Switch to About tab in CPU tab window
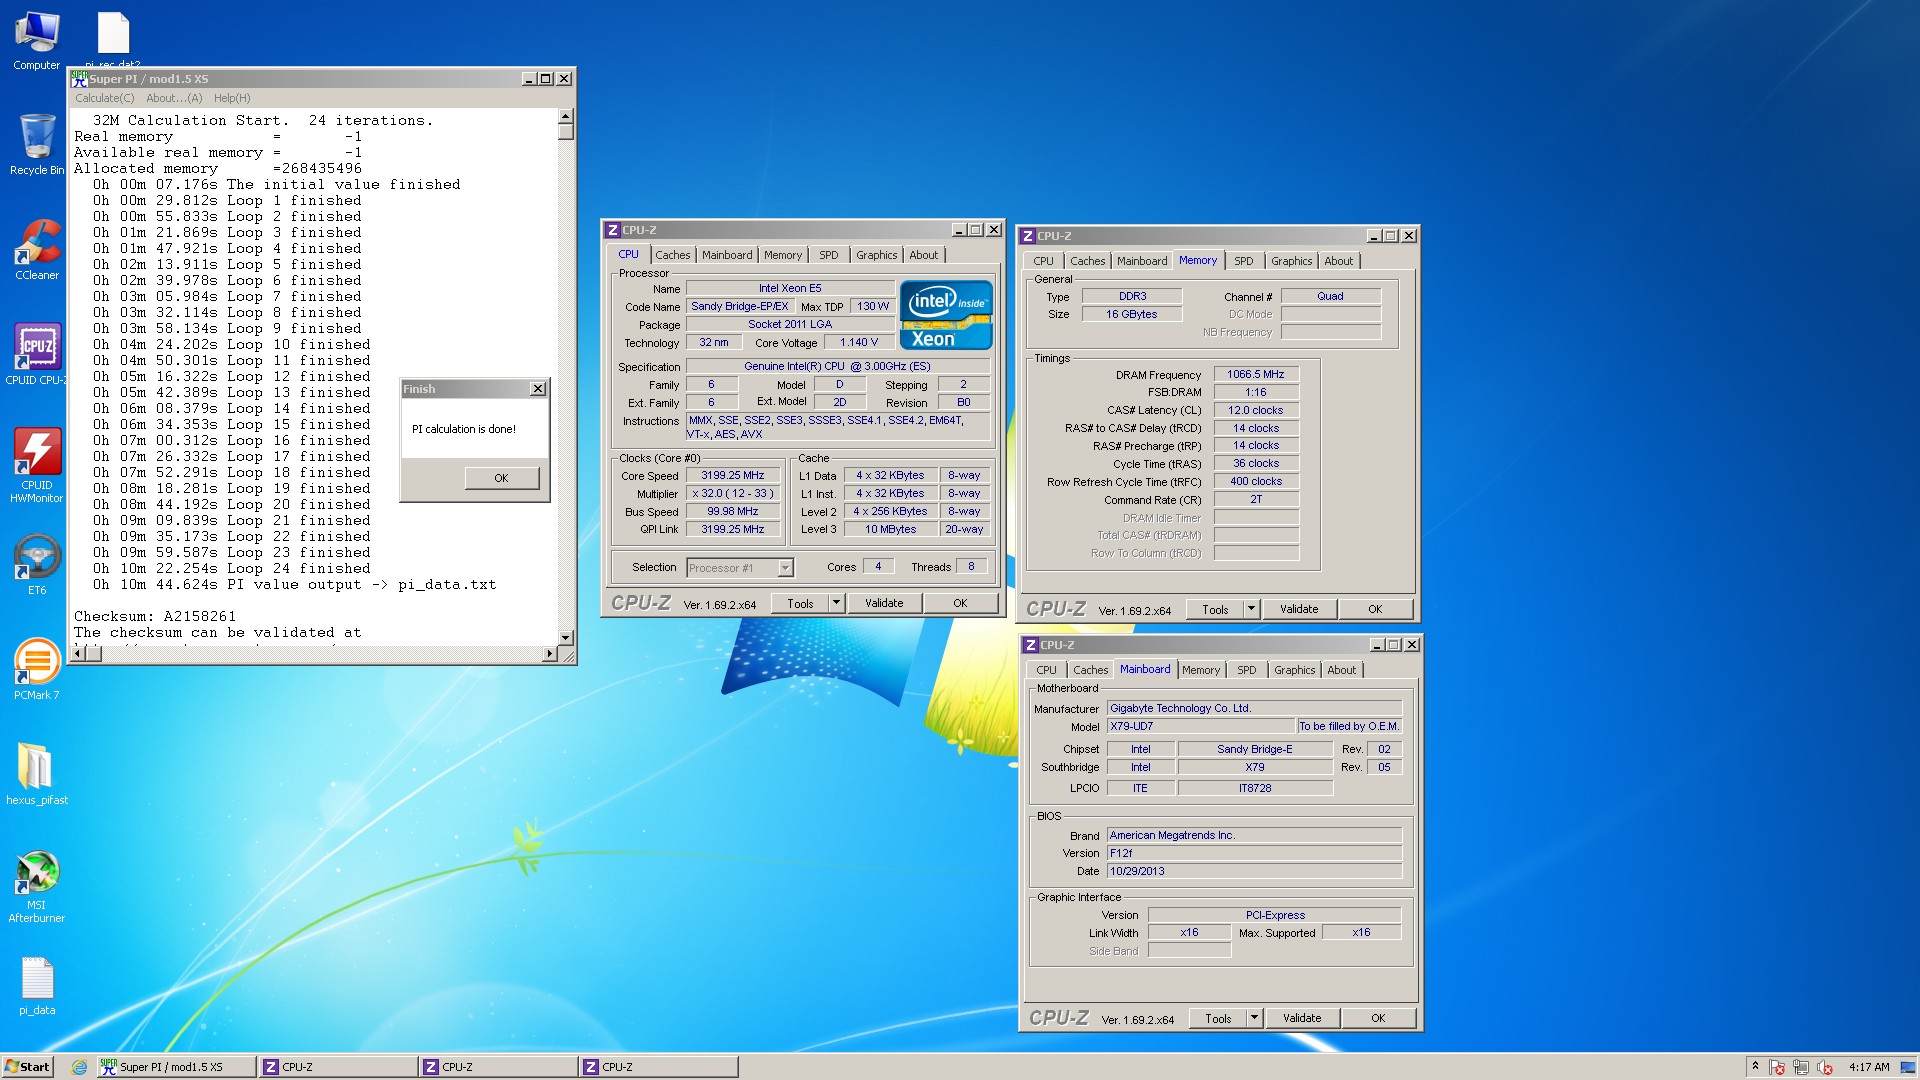Viewport: 1920px width, 1080px height. point(924,255)
